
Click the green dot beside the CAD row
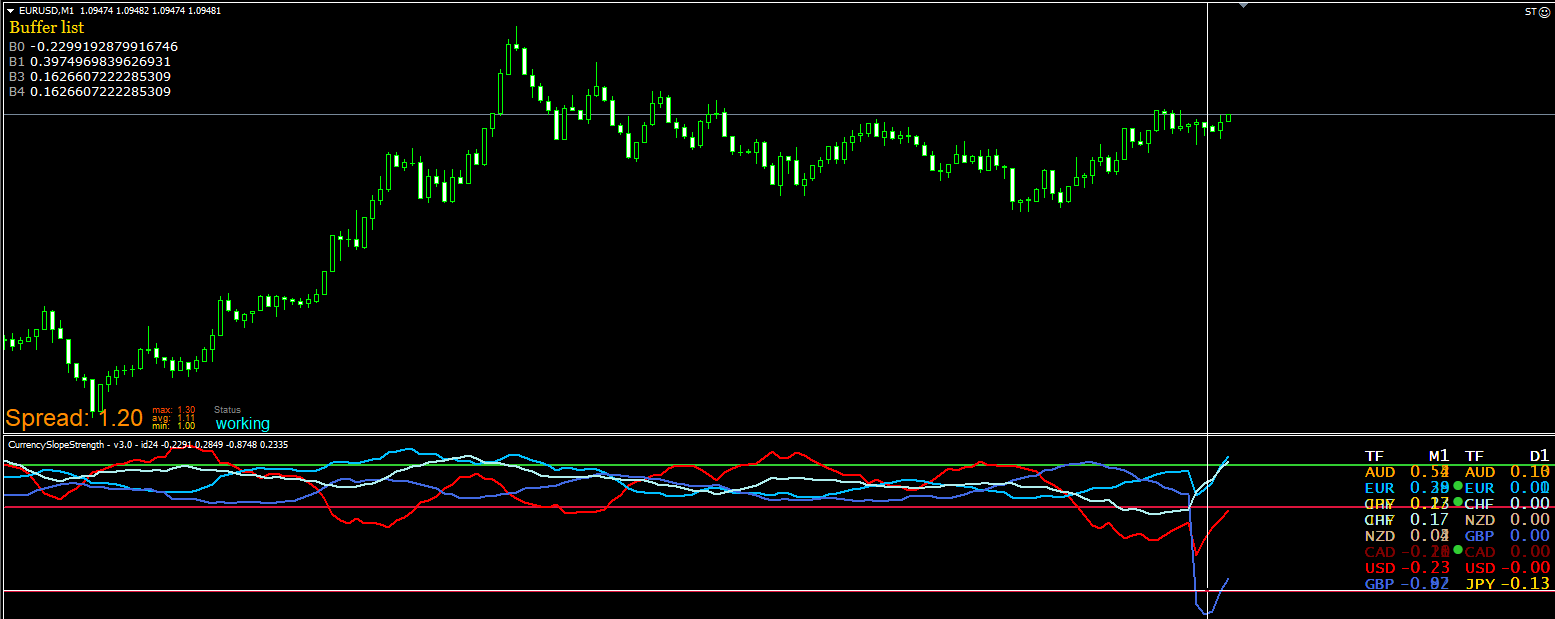[x=1458, y=550]
